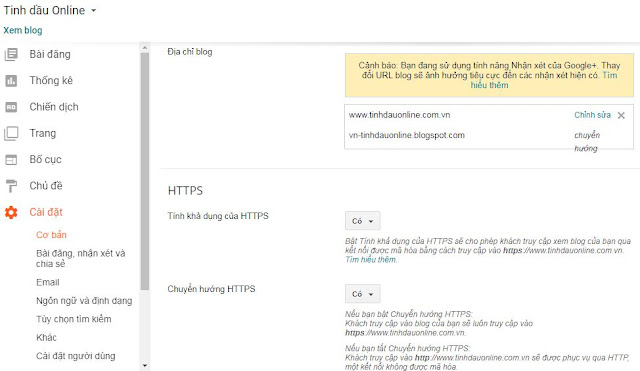This screenshot has width=640, height=371.
Task: Open Email settings submenu
Action: [48, 282]
